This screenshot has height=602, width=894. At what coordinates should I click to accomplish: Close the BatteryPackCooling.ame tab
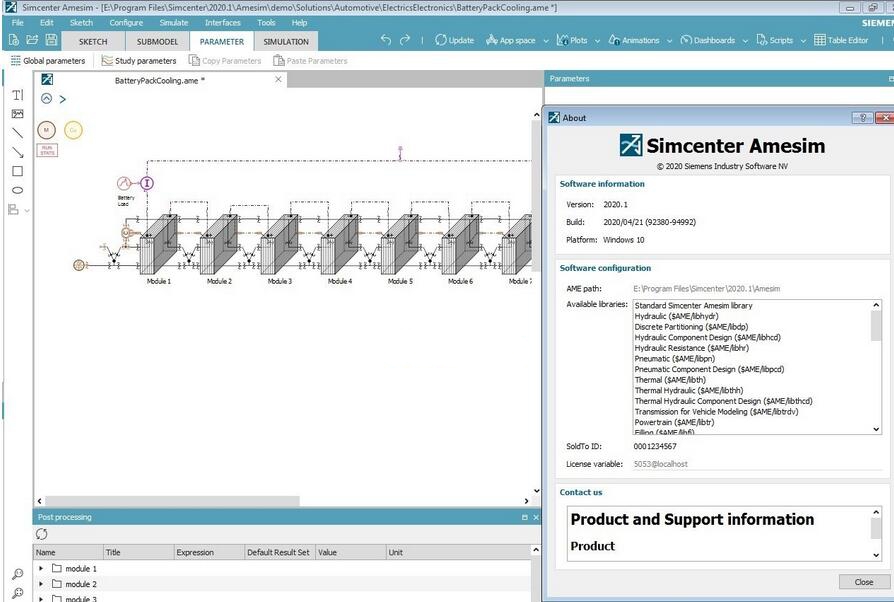click(278, 79)
